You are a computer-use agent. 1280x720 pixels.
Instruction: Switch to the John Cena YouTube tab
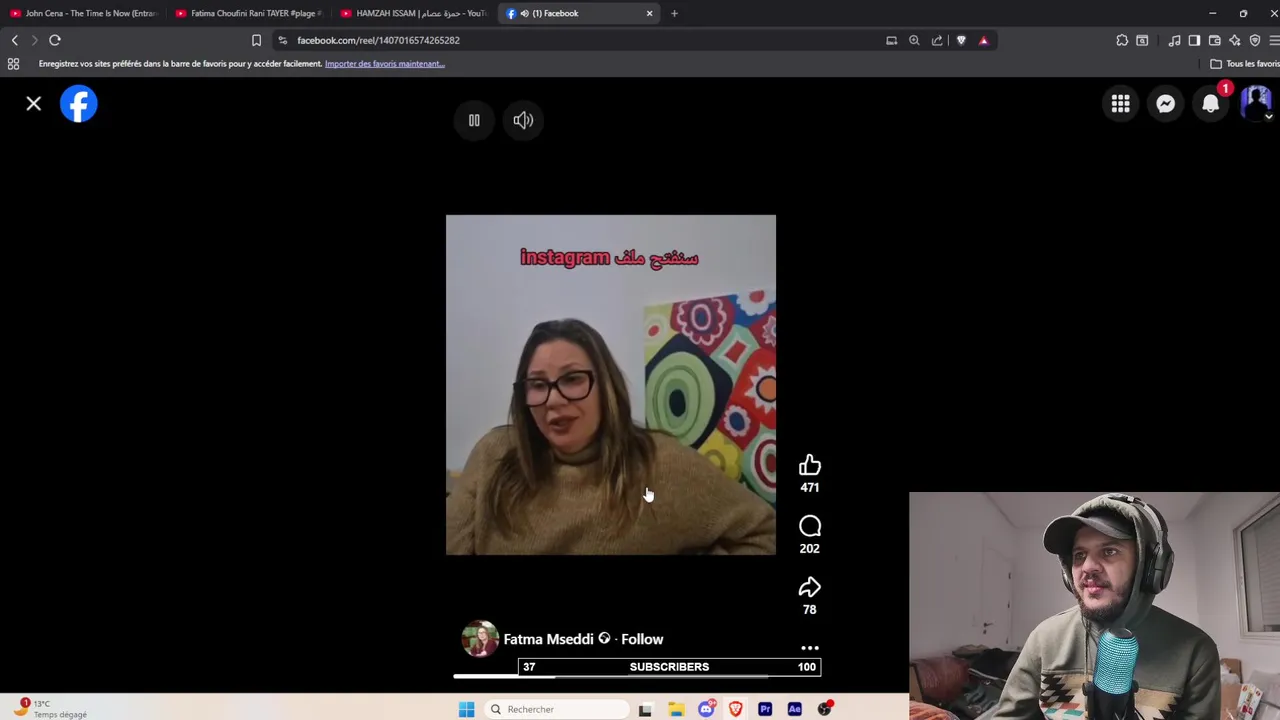tap(83, 13)
